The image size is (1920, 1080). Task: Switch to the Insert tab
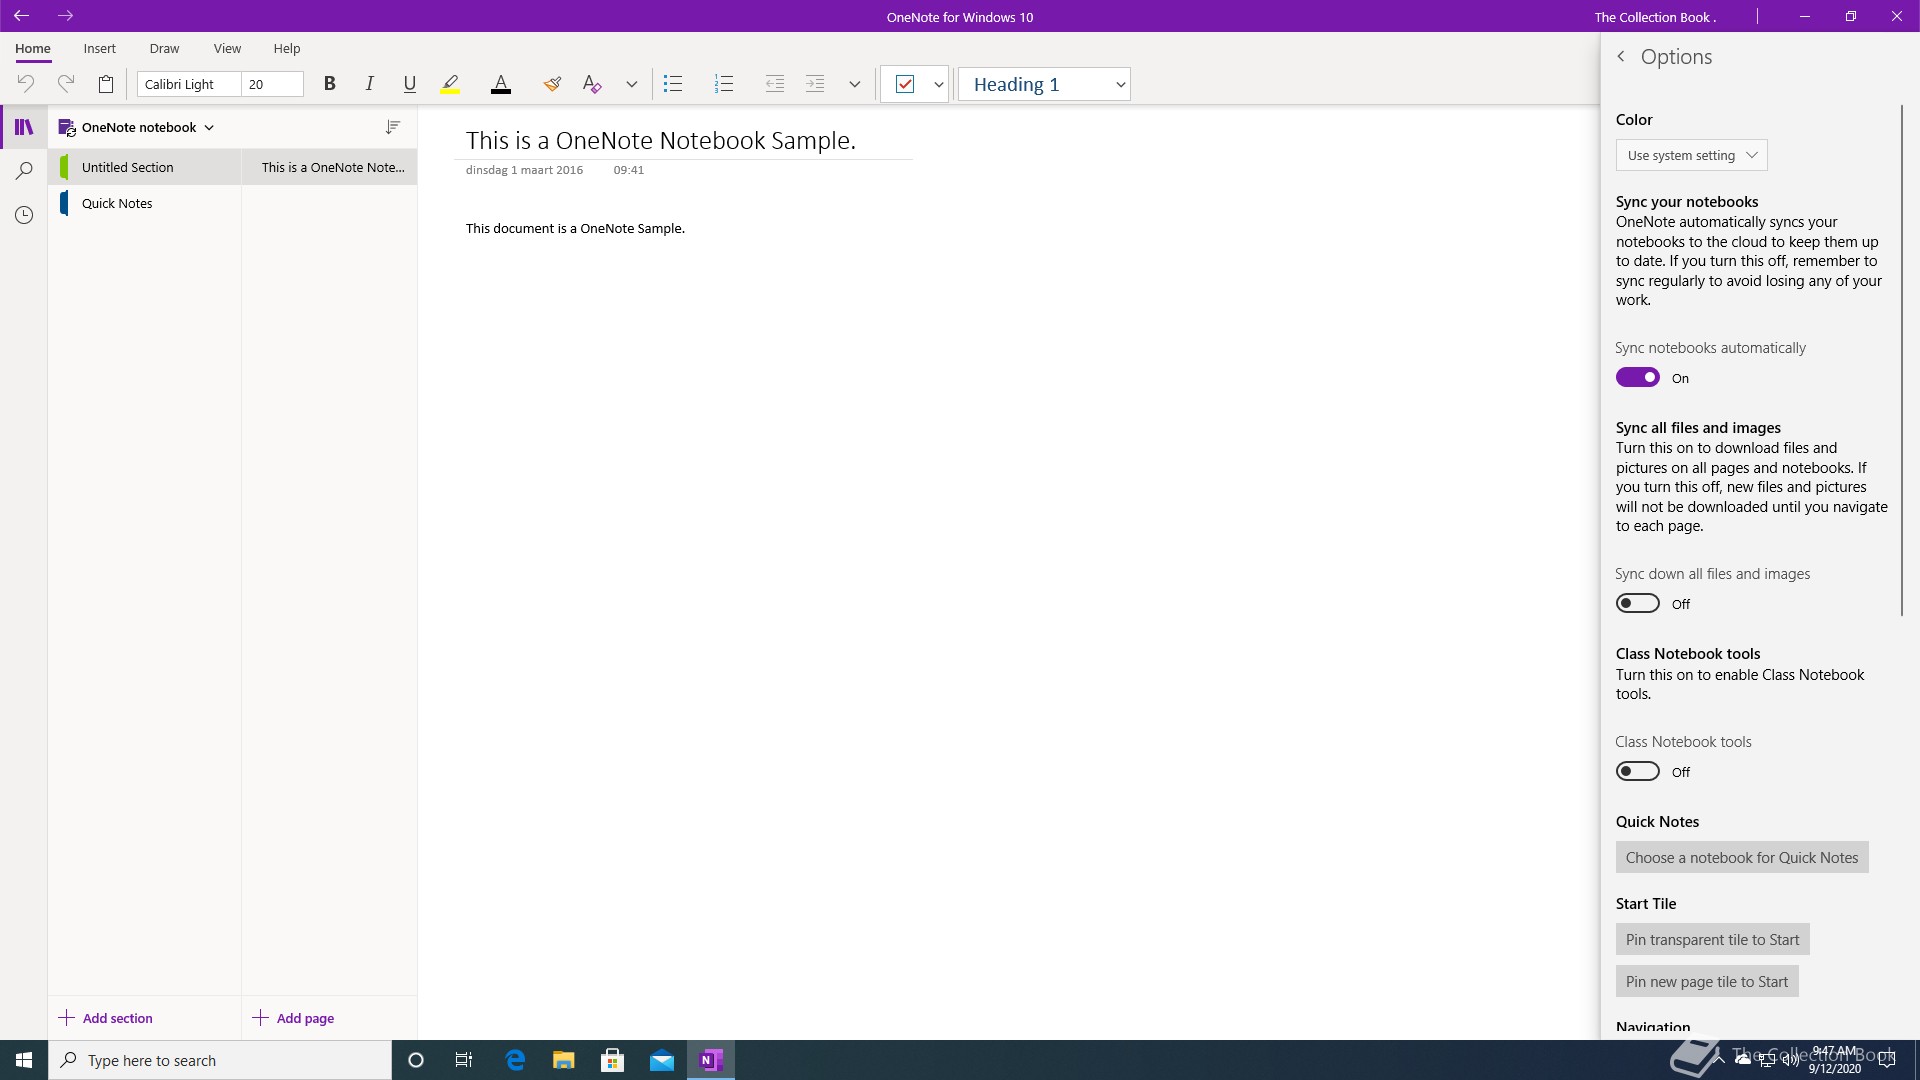(99, 48)
